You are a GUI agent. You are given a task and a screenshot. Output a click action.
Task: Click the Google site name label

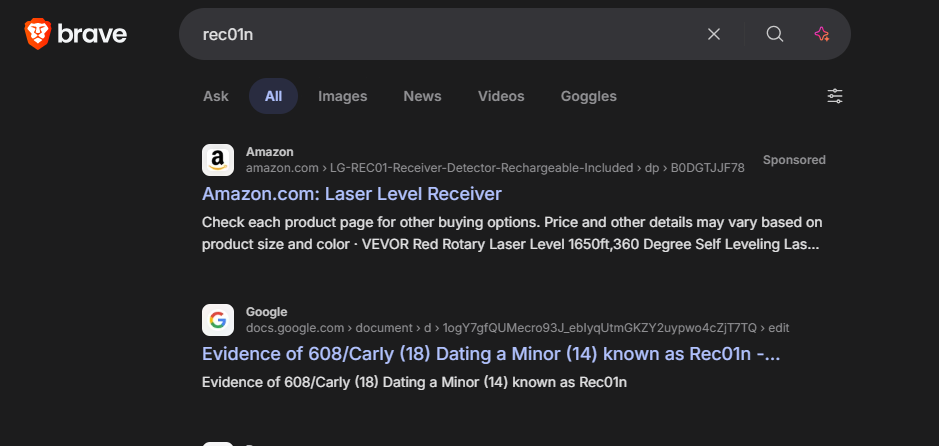tap(266, 312)
